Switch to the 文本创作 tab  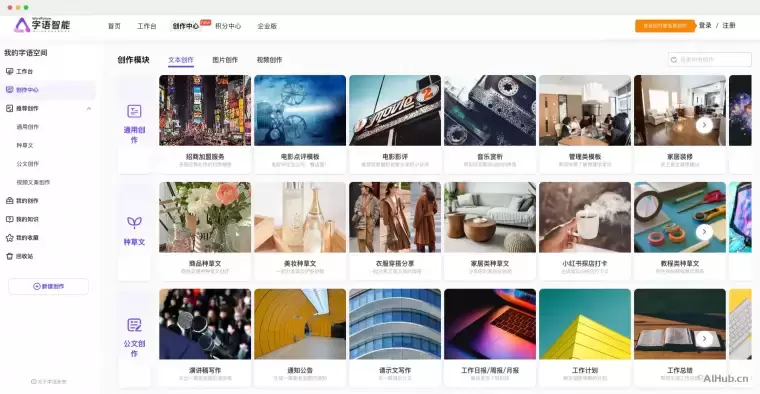click(x=181, y=60)
